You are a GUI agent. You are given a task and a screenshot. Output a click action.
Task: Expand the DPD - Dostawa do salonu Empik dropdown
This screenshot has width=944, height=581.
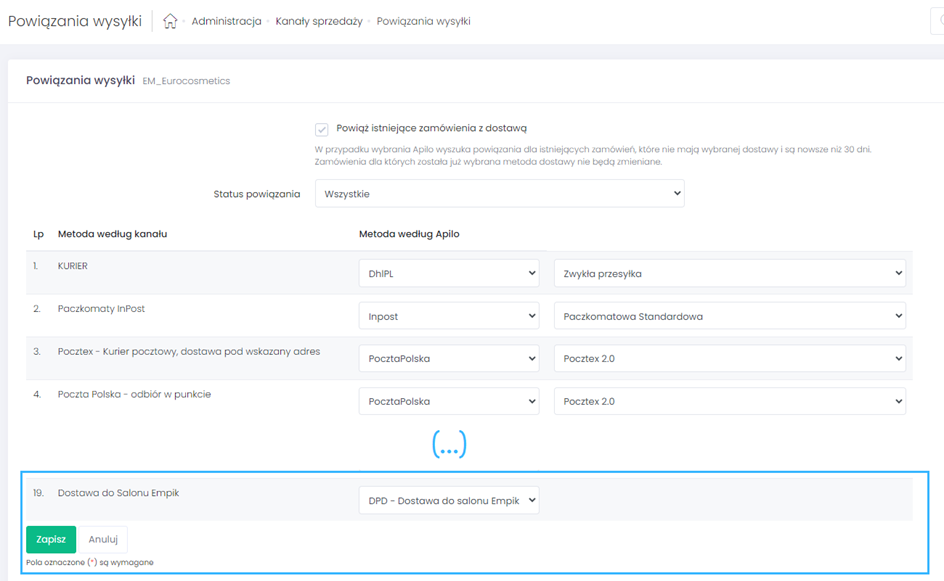pyautogui.click(x=448, y=500)
